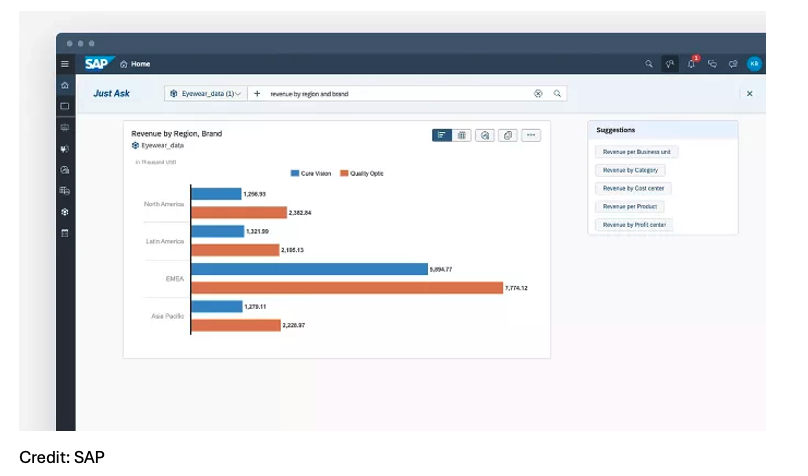This screenshot has height=476, width=808.
Task: Switch to table view
Action: pos(463,135)
